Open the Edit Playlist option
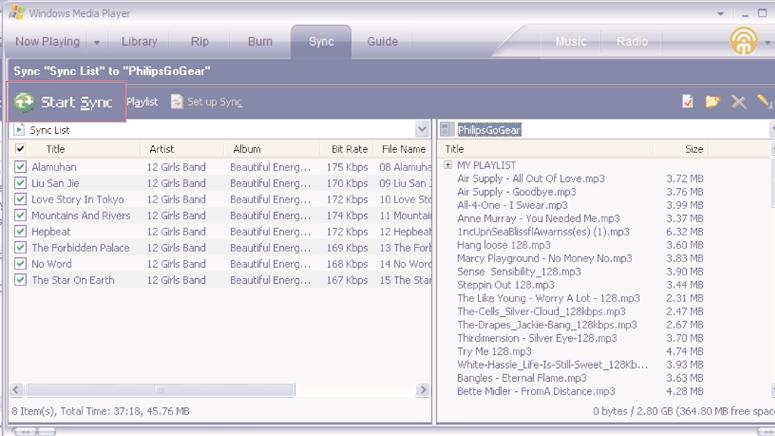 (x=142, y=102)
